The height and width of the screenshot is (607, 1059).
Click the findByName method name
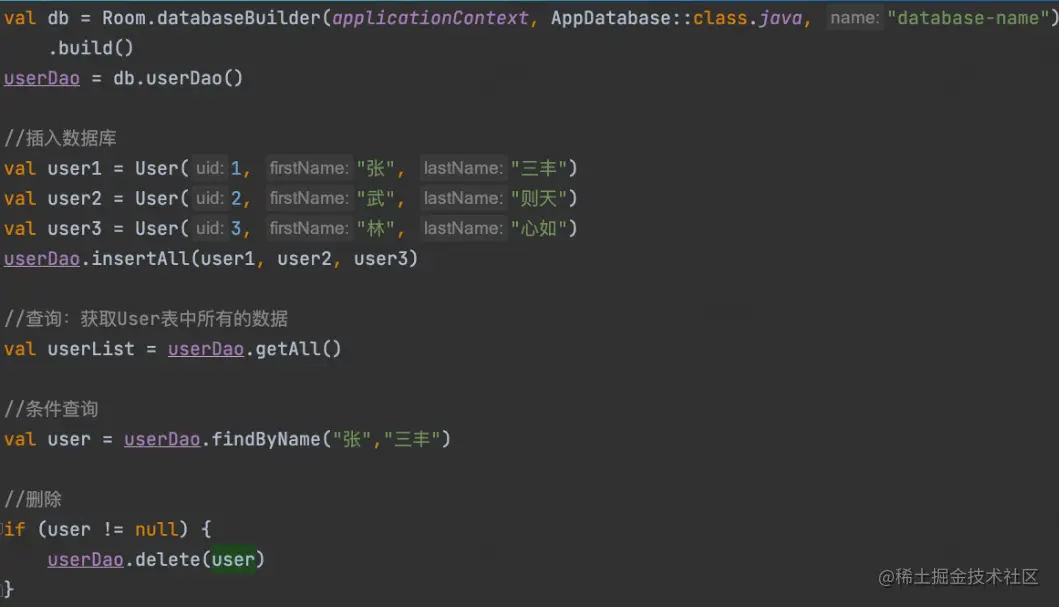[266, 440]
